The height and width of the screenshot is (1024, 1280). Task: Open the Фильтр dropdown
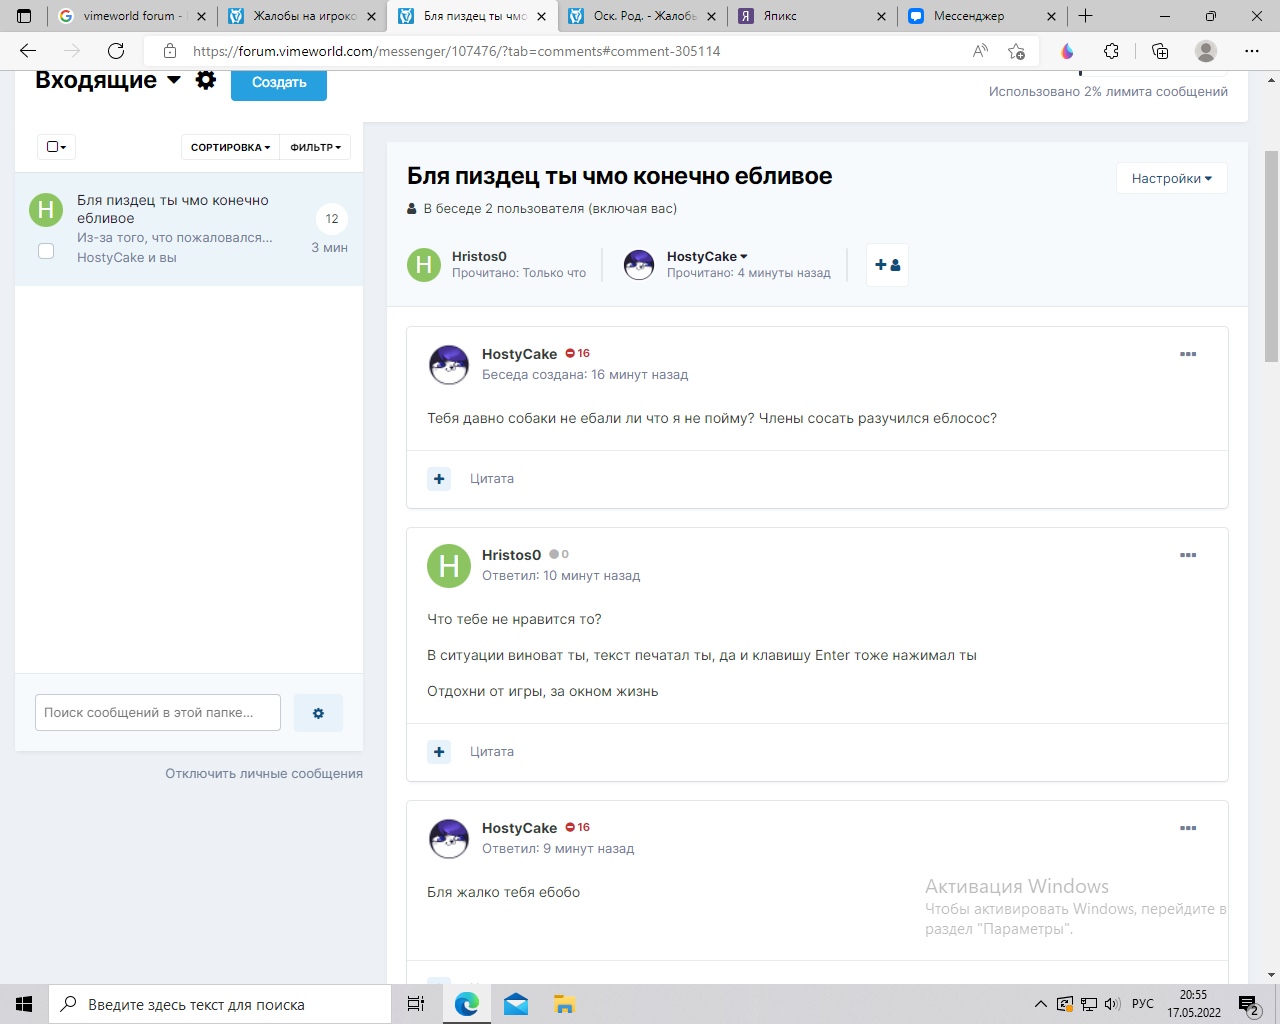tap(315, 147)
